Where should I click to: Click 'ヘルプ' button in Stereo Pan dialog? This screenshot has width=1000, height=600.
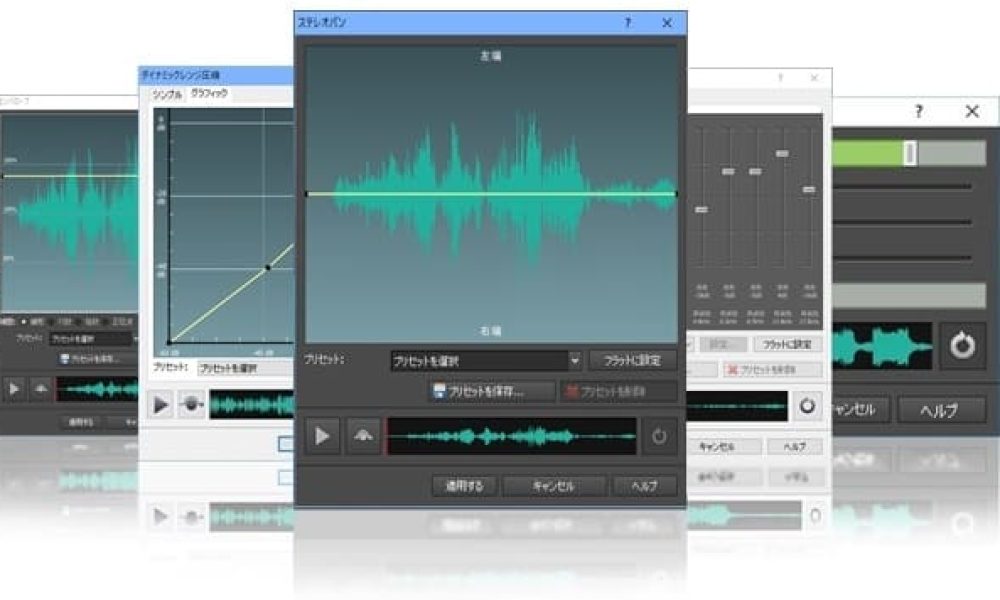pyautogui.click(x=644, y=486)
